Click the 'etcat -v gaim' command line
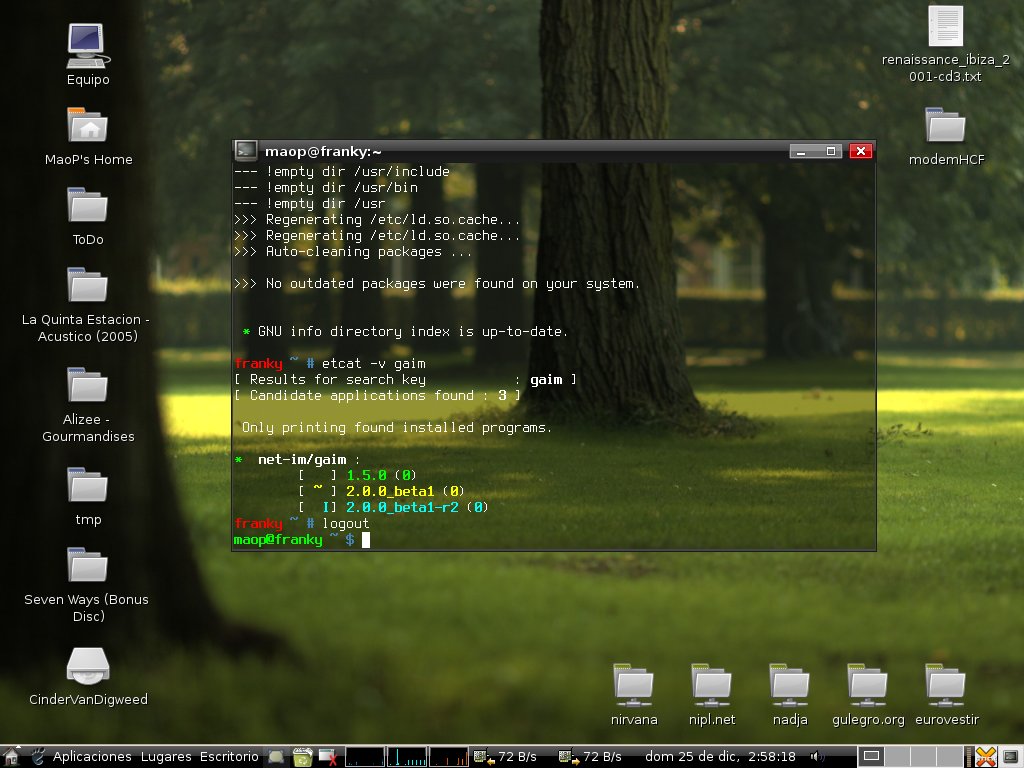Screen dimensions: 1024x768 [374, 363]
